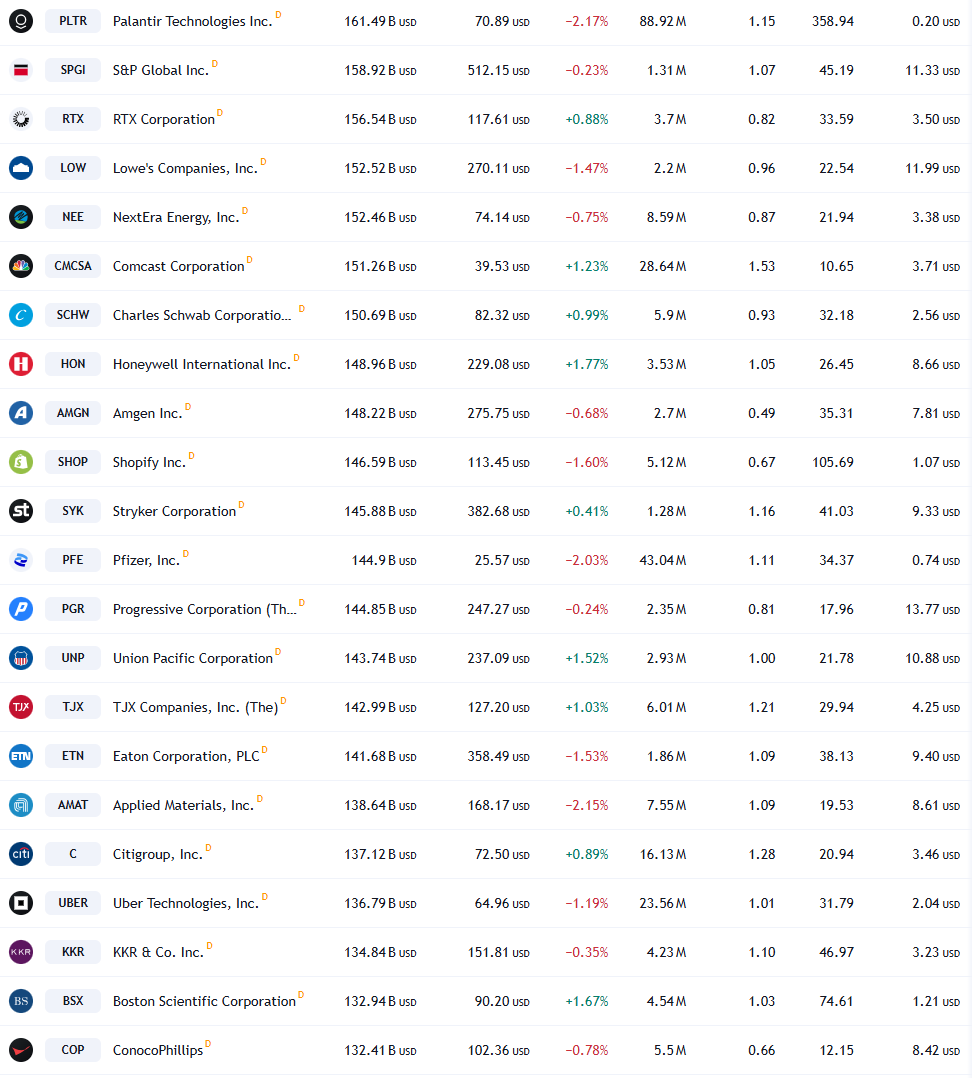Screen dimensions: 972x1078
Task: Click the Eaton ETN logo icon
Action: 21,756
